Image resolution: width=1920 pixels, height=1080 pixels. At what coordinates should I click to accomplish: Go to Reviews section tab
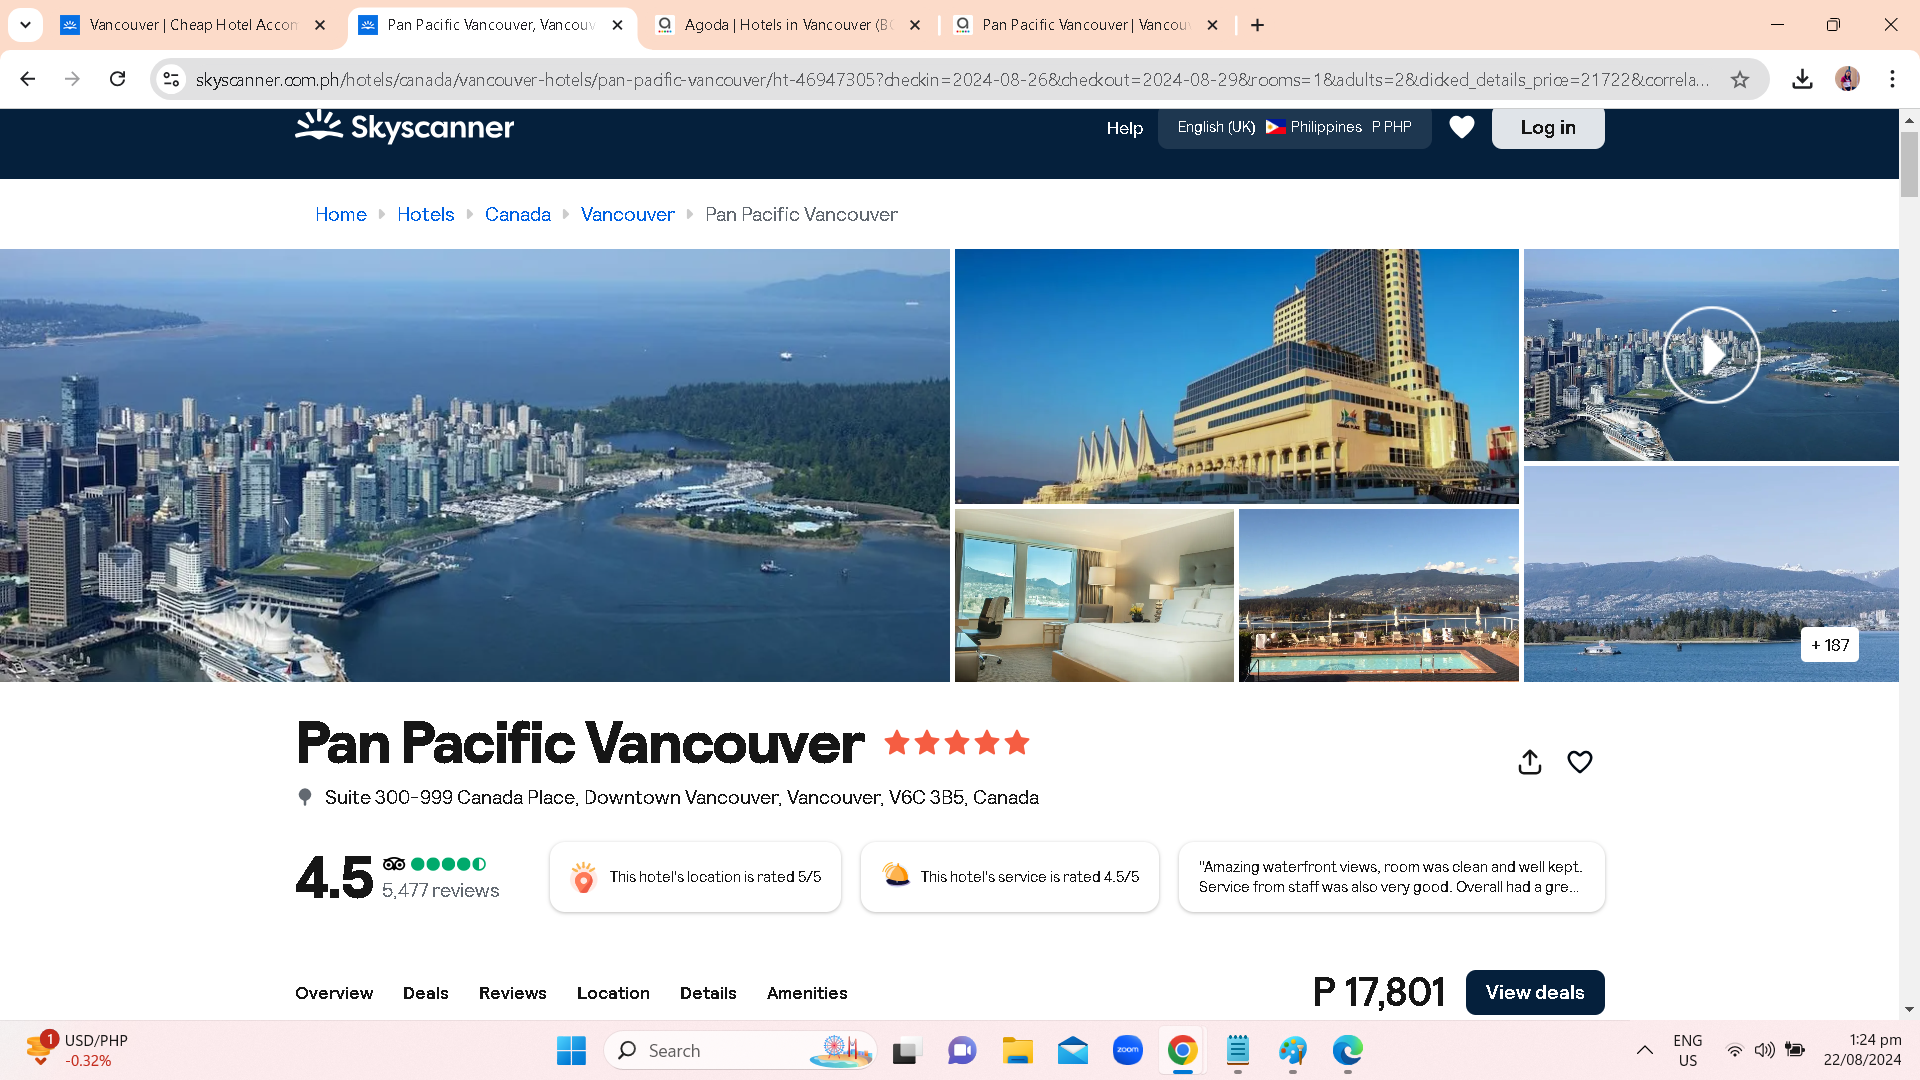pyautogui.click(x=512, y=993)
